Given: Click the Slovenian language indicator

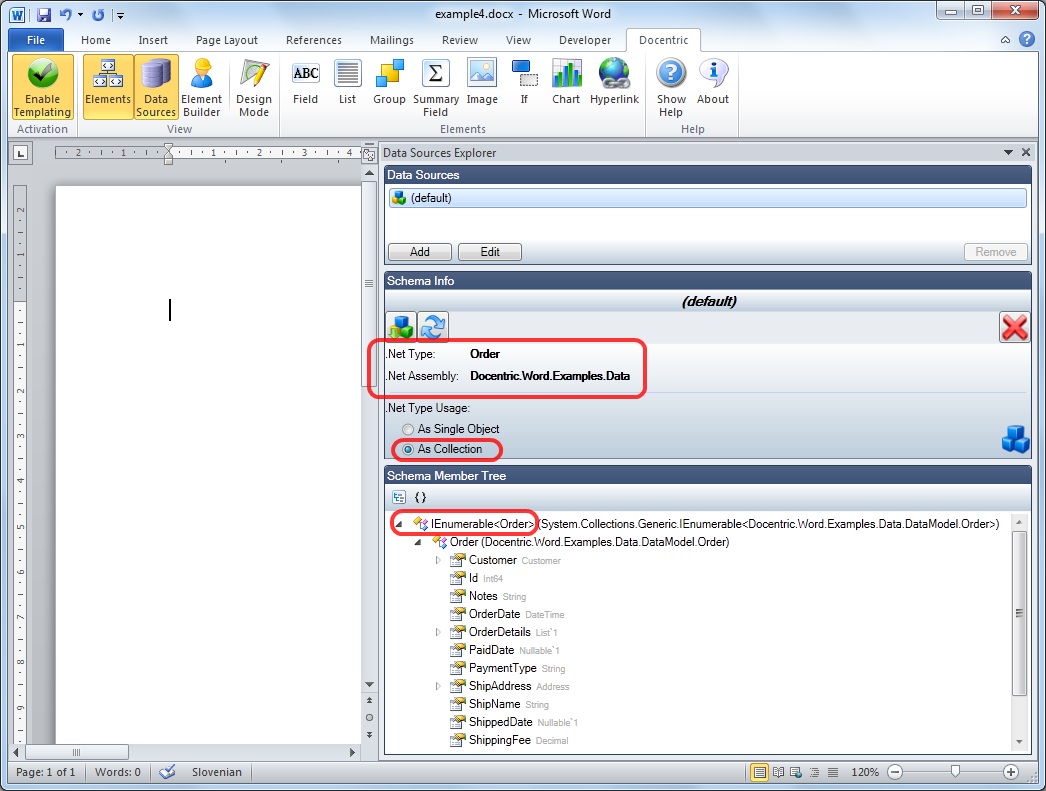Looking at the screenshot, I should [217, 772].
